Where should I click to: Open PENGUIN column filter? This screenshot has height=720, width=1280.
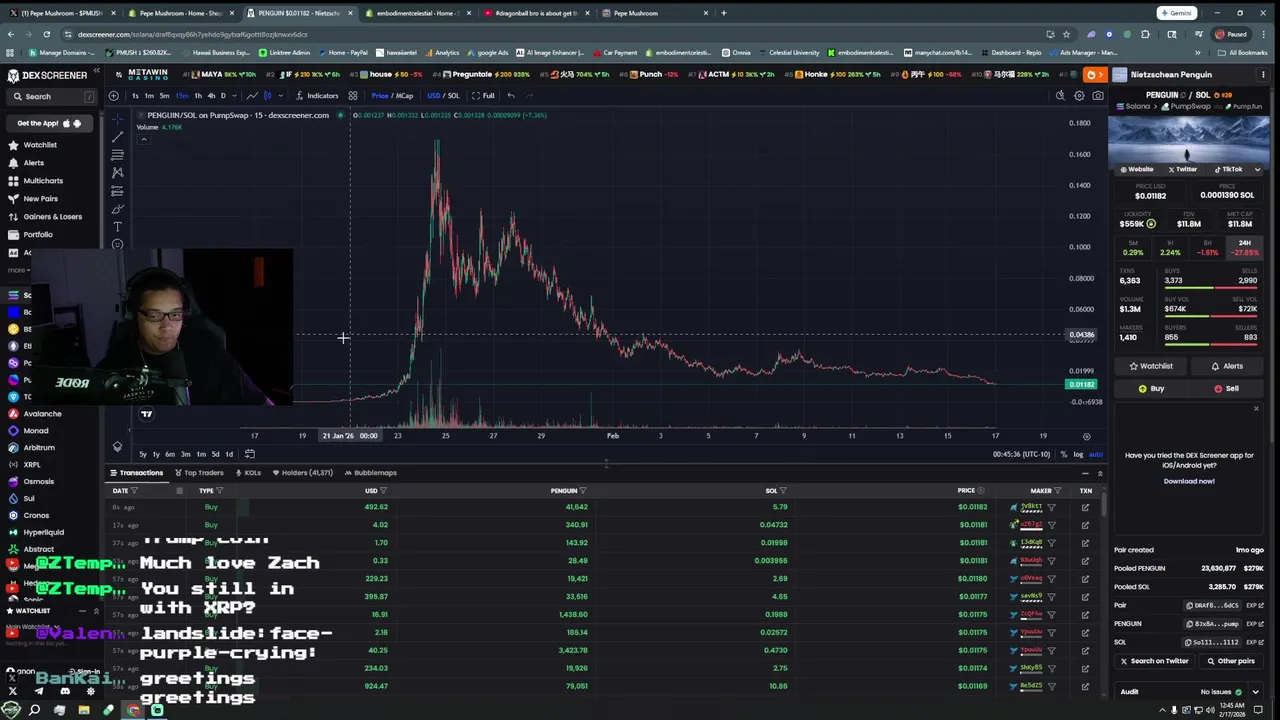click(x=583, y=491)
